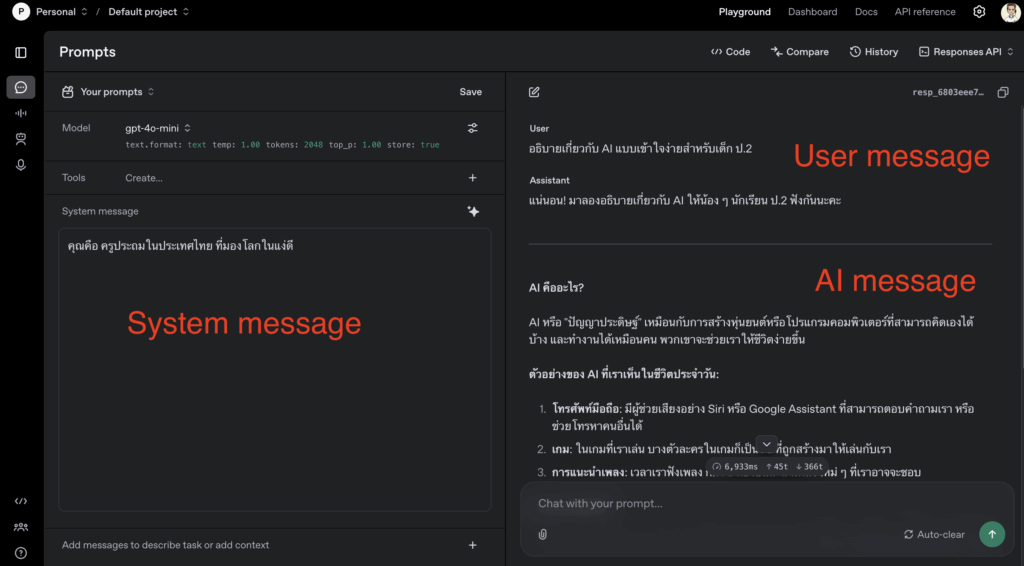
Task: Open the assistants robot sidebar icon
Action: click(x=21, y=139)
